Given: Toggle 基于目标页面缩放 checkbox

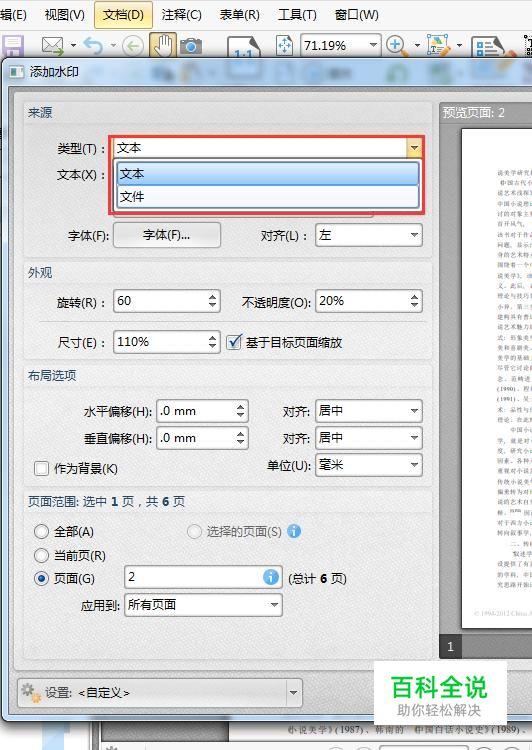Looking at the screenshot, I should 234,342.
